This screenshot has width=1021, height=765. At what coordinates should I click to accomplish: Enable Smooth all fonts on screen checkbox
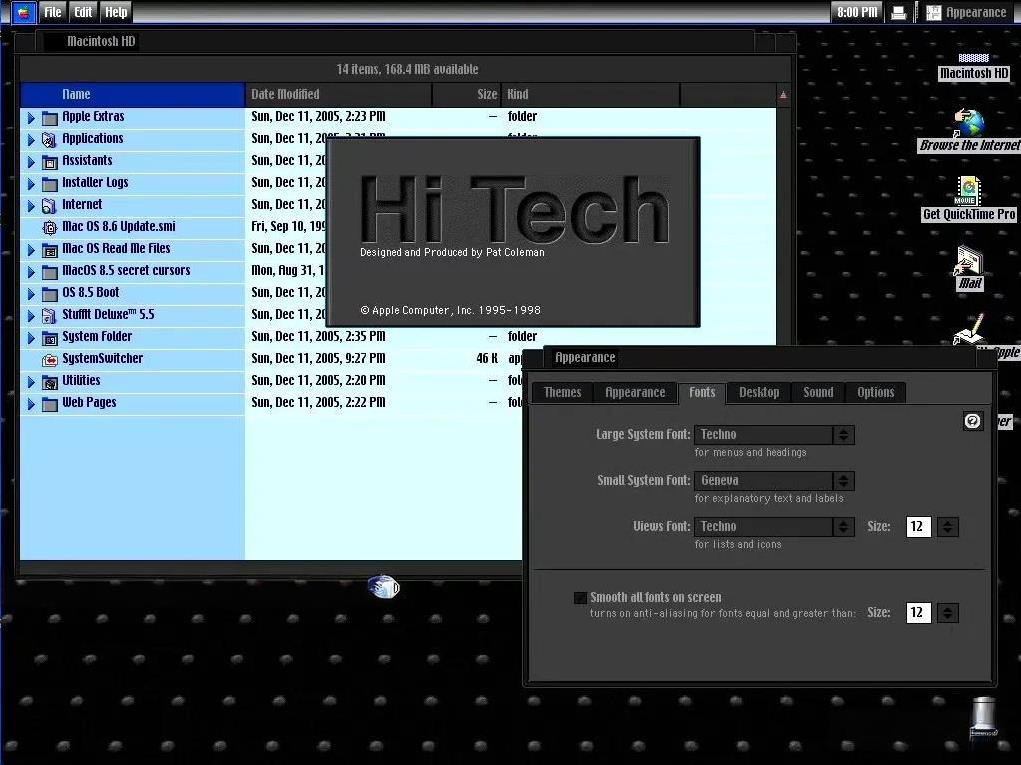click(x=580, y=598)
